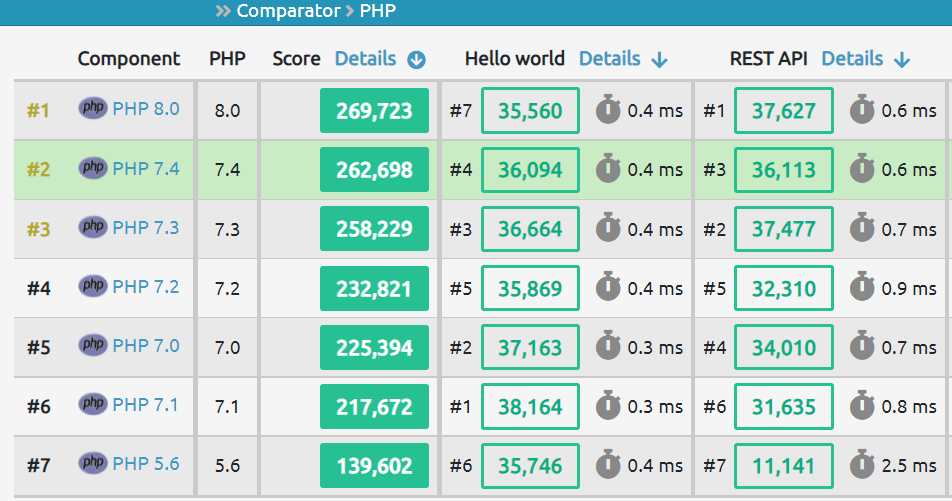
Task: Open the PHP 7.0 component link
Action: point(146,346)
